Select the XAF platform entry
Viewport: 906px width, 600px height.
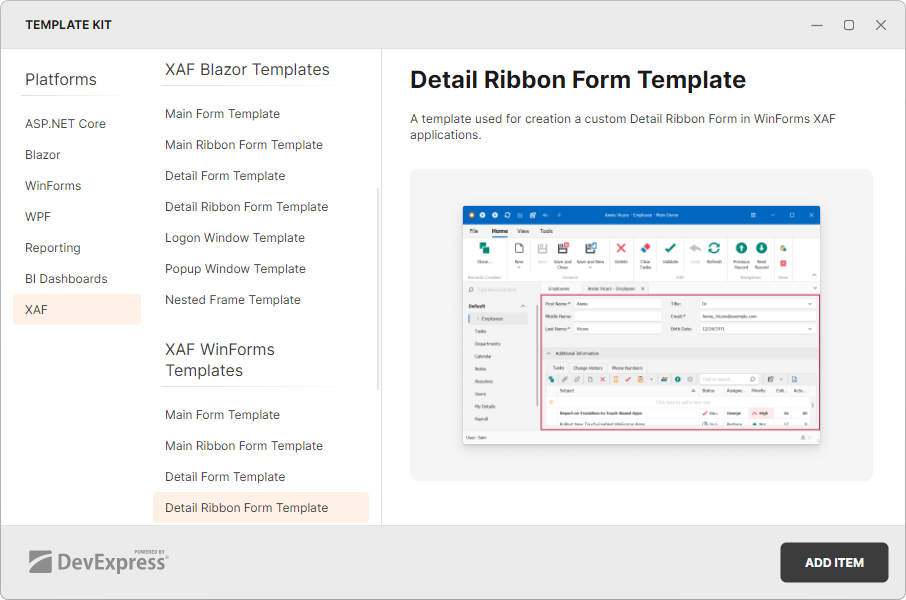click(x=37, y=309)
